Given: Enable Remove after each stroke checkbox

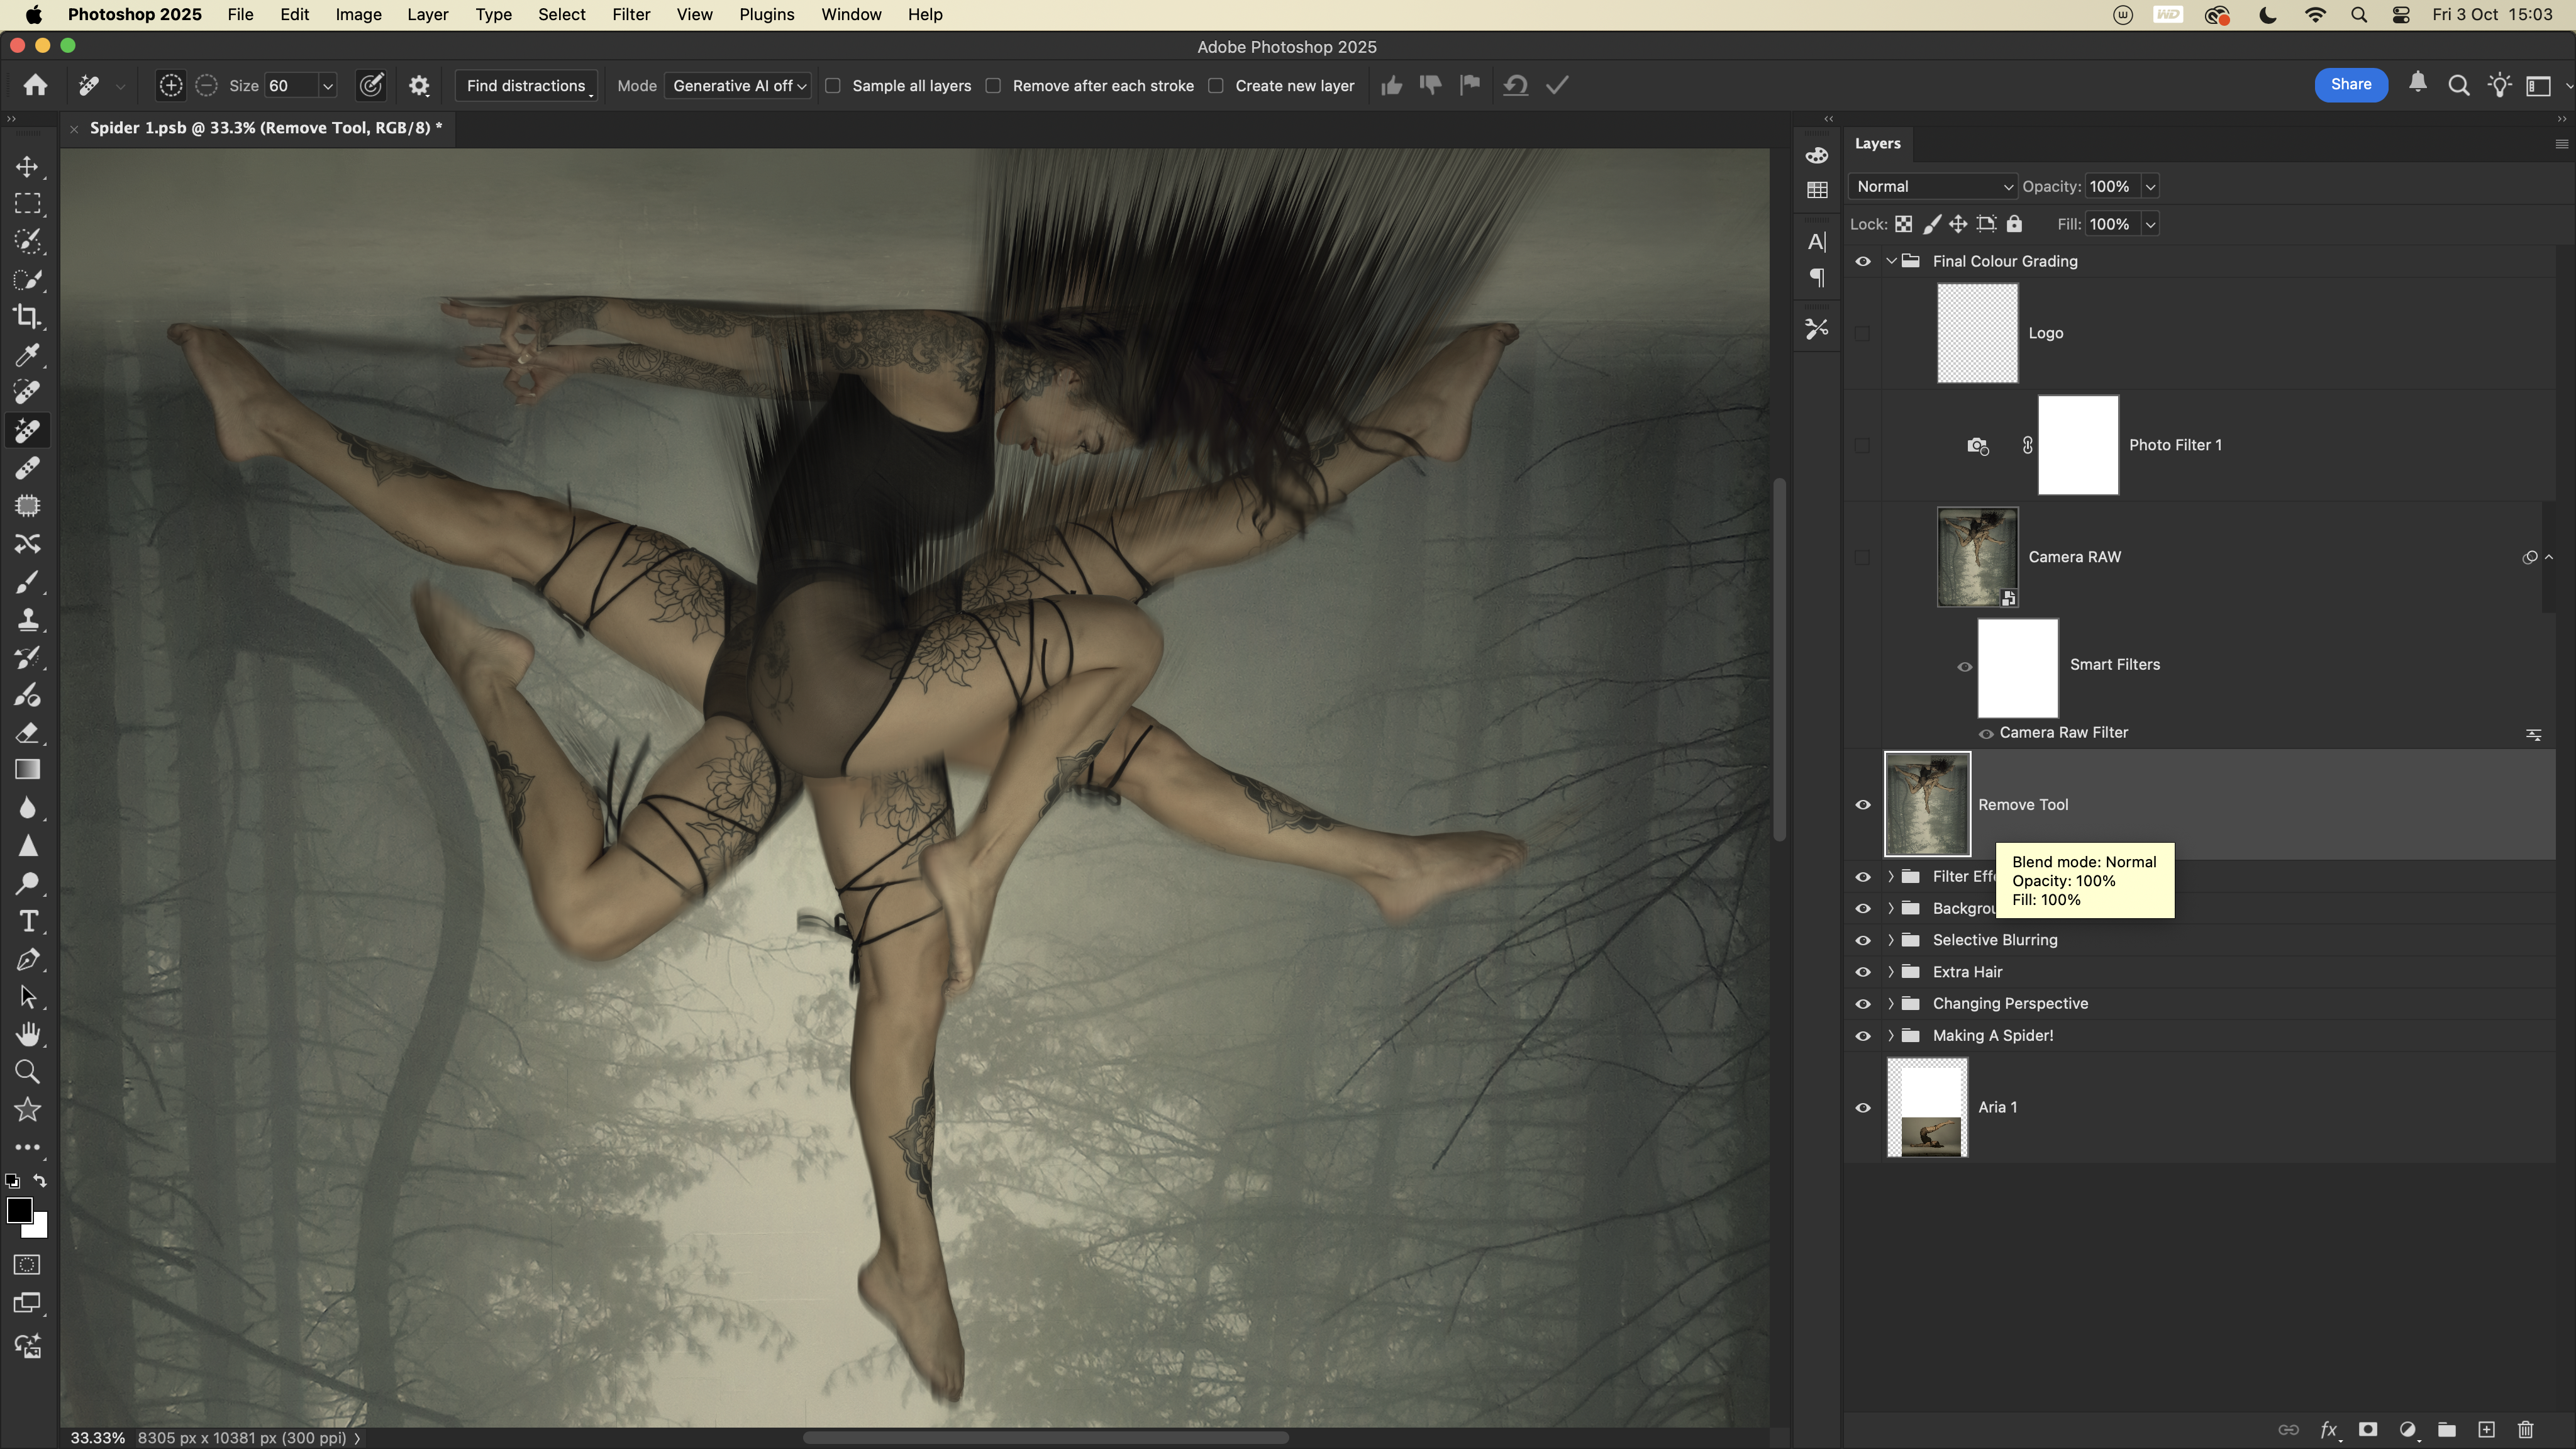Looking at the screenshot, I should (x=993, y=86).
